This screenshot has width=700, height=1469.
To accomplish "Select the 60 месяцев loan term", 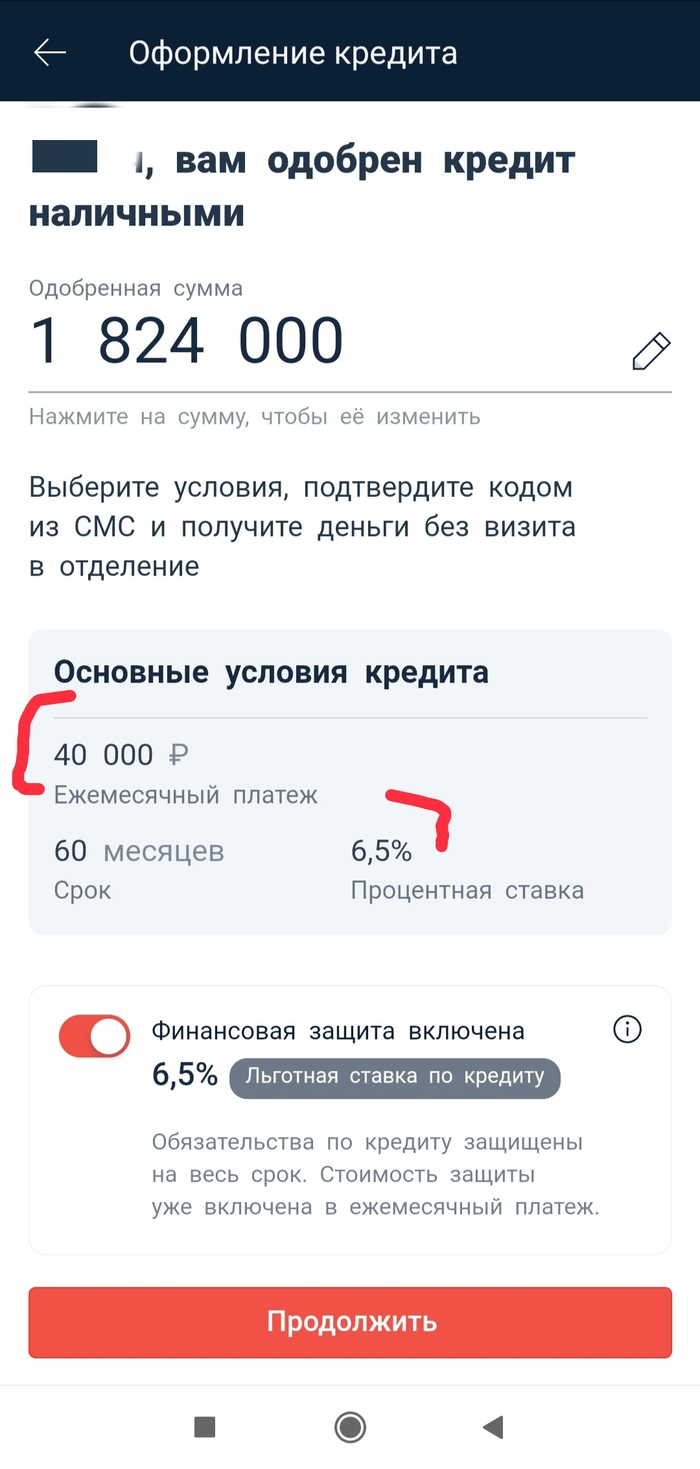I will (139, 852).
